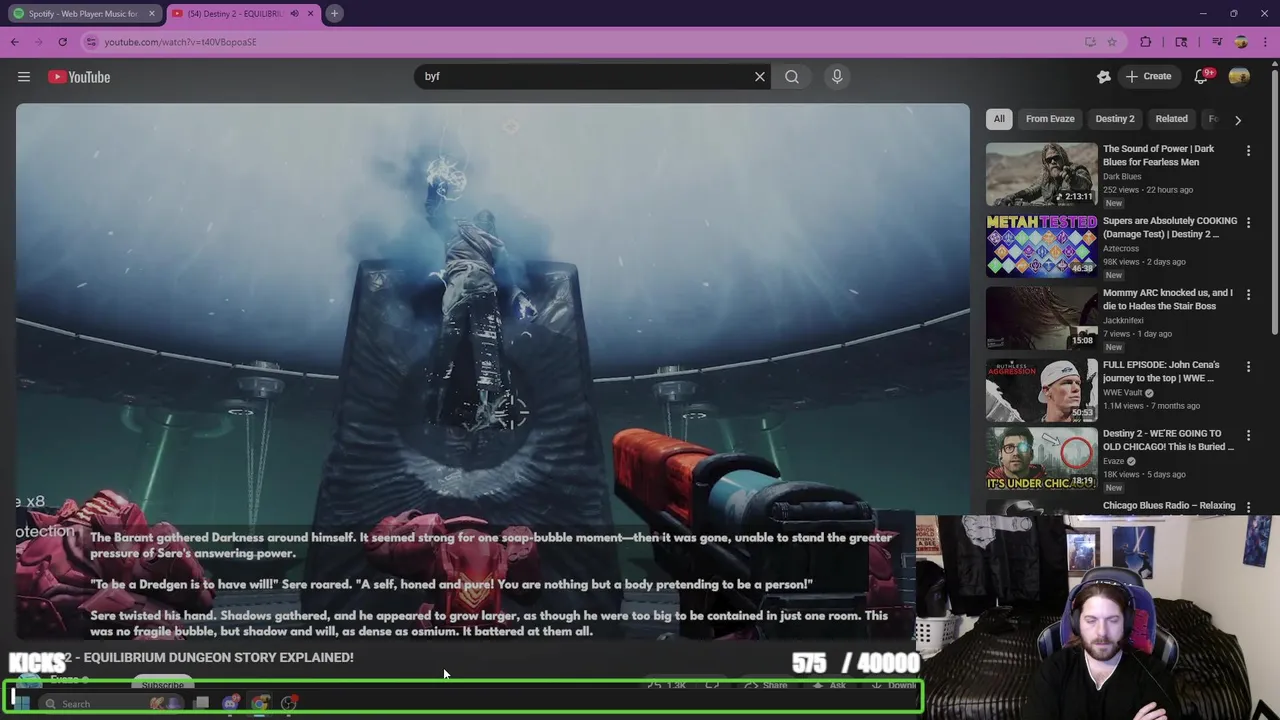Open the IT'S UNDER CHICAGO thumbnail
1280x720 pixels.
tap(1041, 459)
